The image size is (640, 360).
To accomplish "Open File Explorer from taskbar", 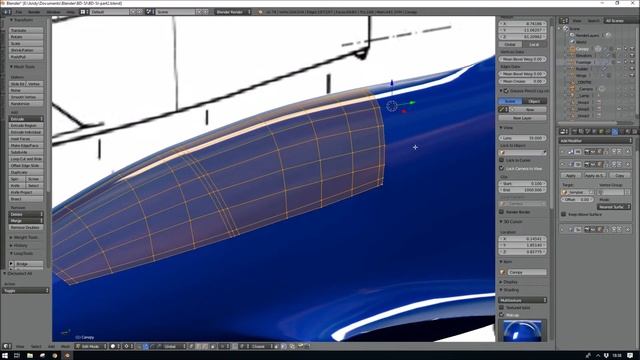I will click(x=30, y=356).
